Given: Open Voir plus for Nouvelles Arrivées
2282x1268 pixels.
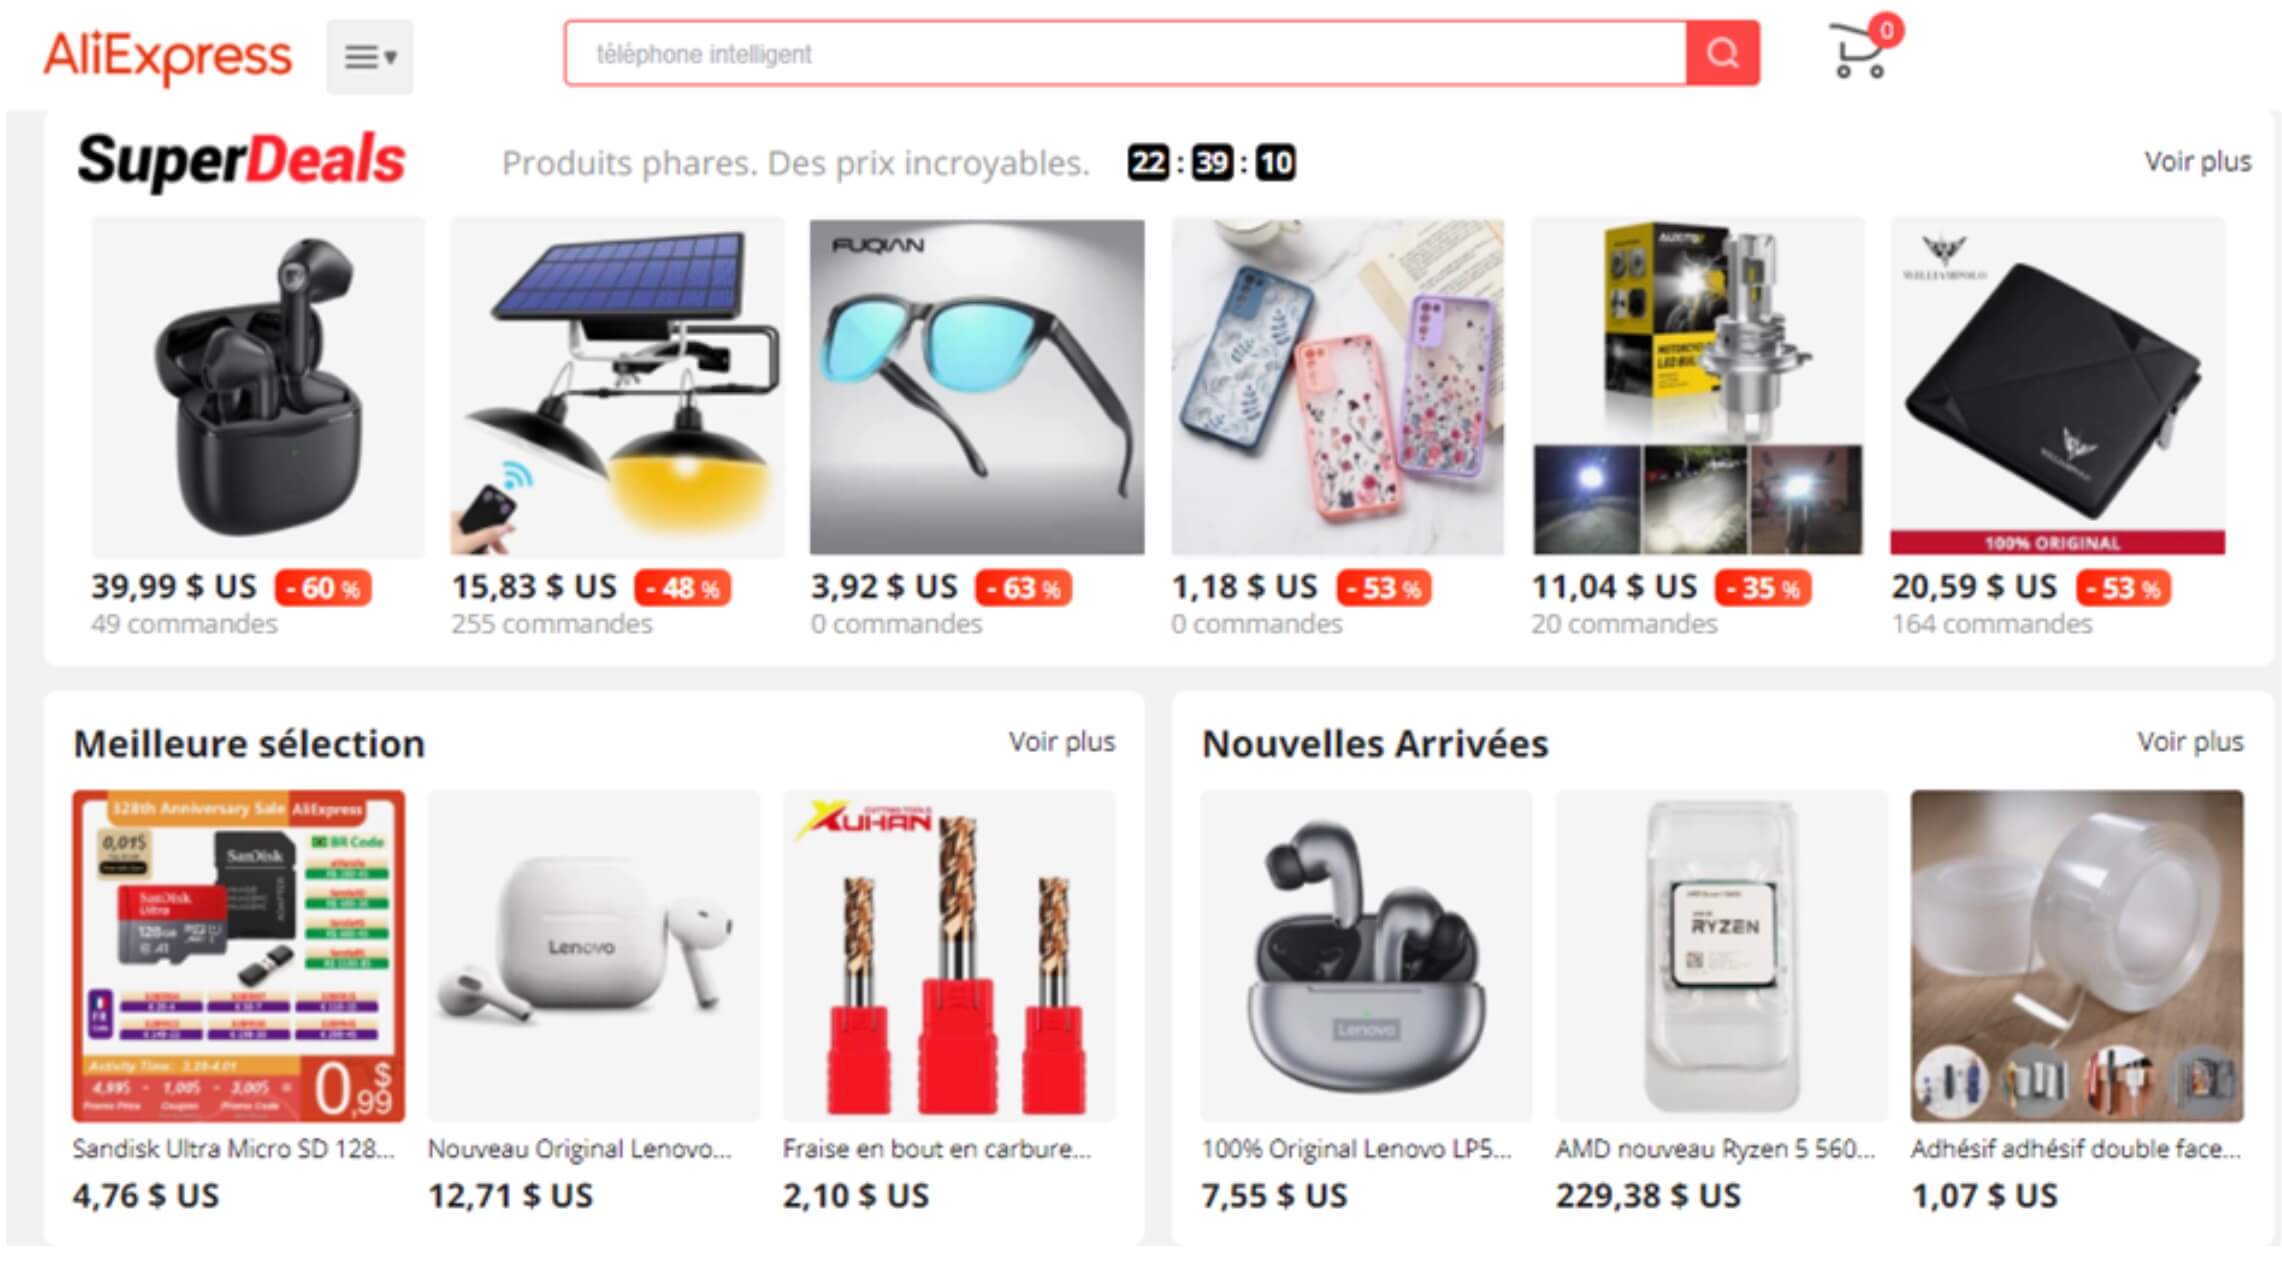Looking at the screenshot, I should pos(2190,741).
